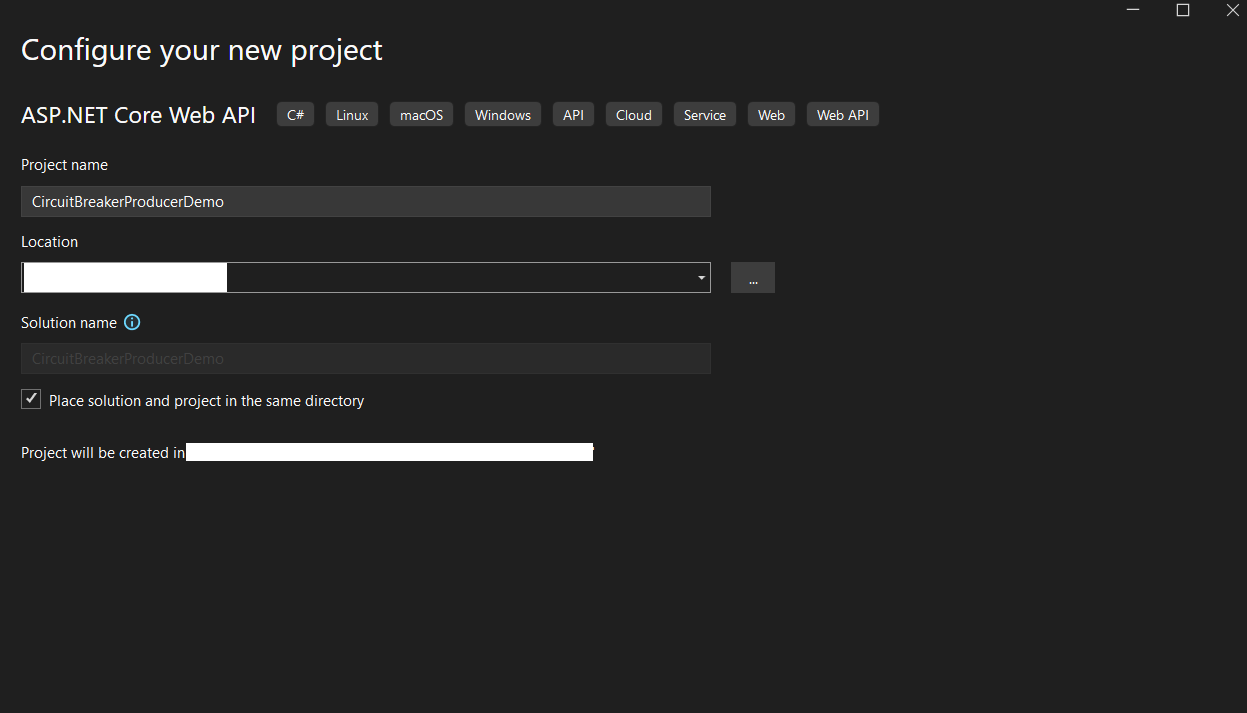Viewport: 1247px width, 713px height.
Task: Click the Web tag
Action: click(x=770, y=114)
